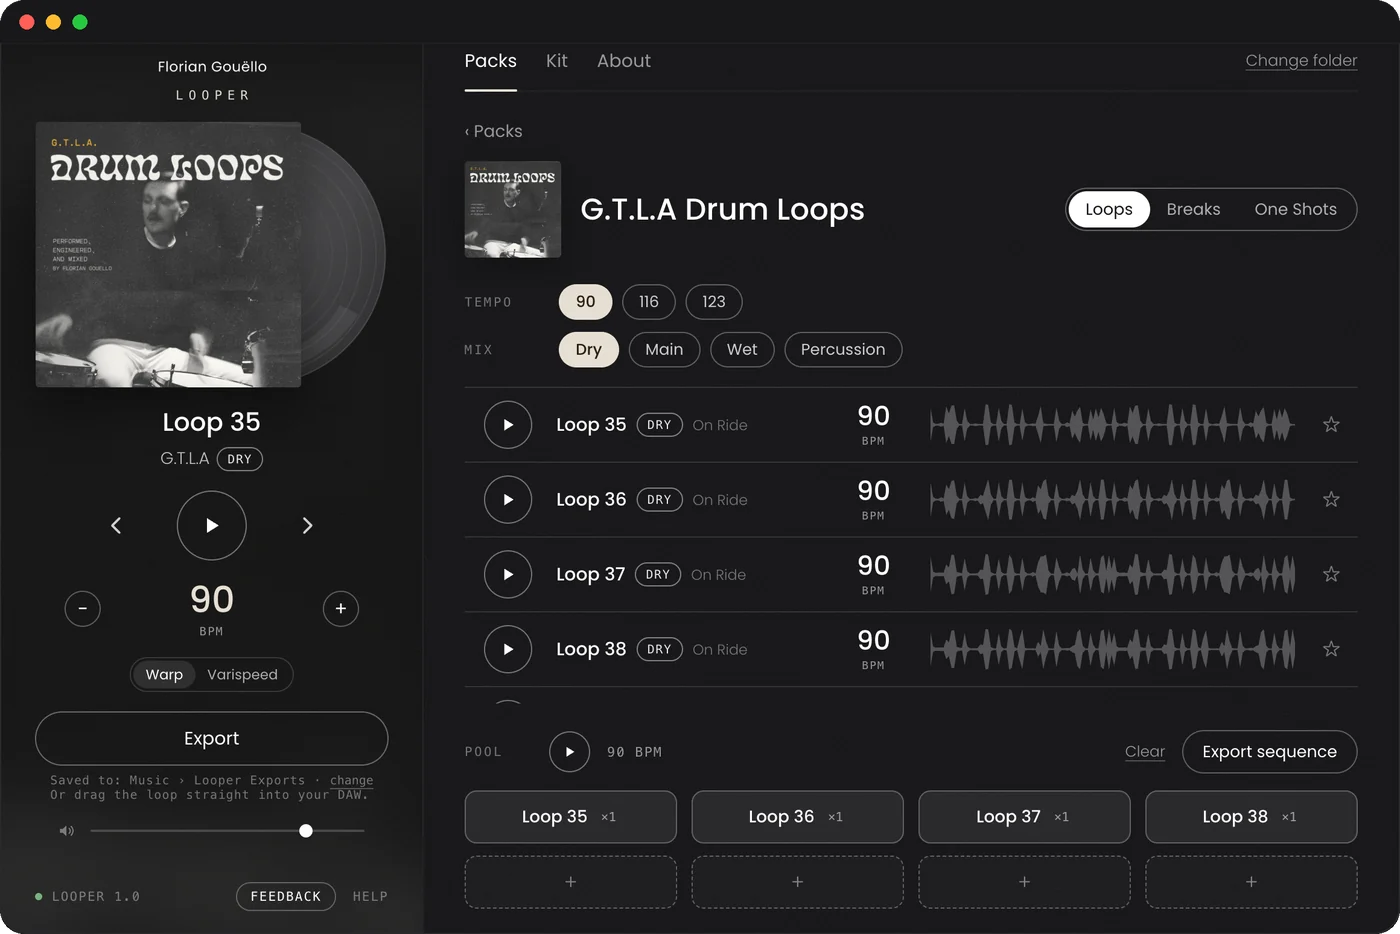Click the Loop 35 waveform

coord(1112,425)
